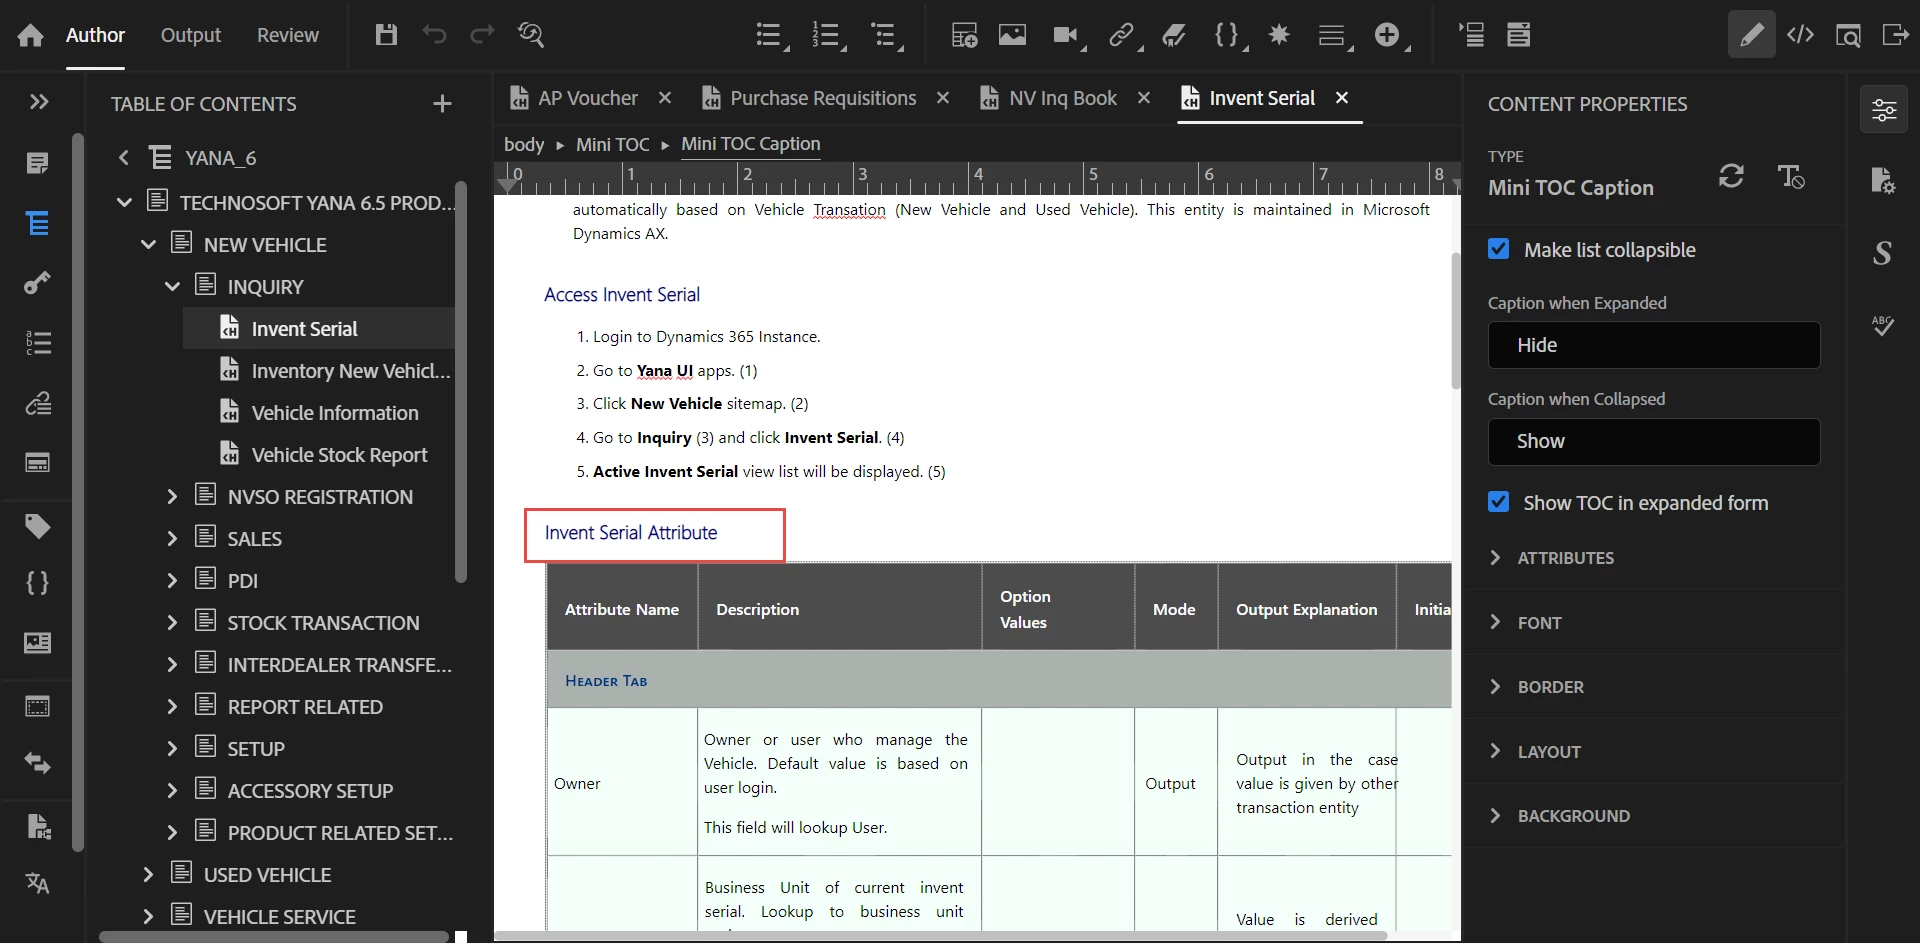This screenshot has height=944, width=1920.
Task: Open Variables panel in left sidebar
Action: pyautogui.click(x=38, y=583)
